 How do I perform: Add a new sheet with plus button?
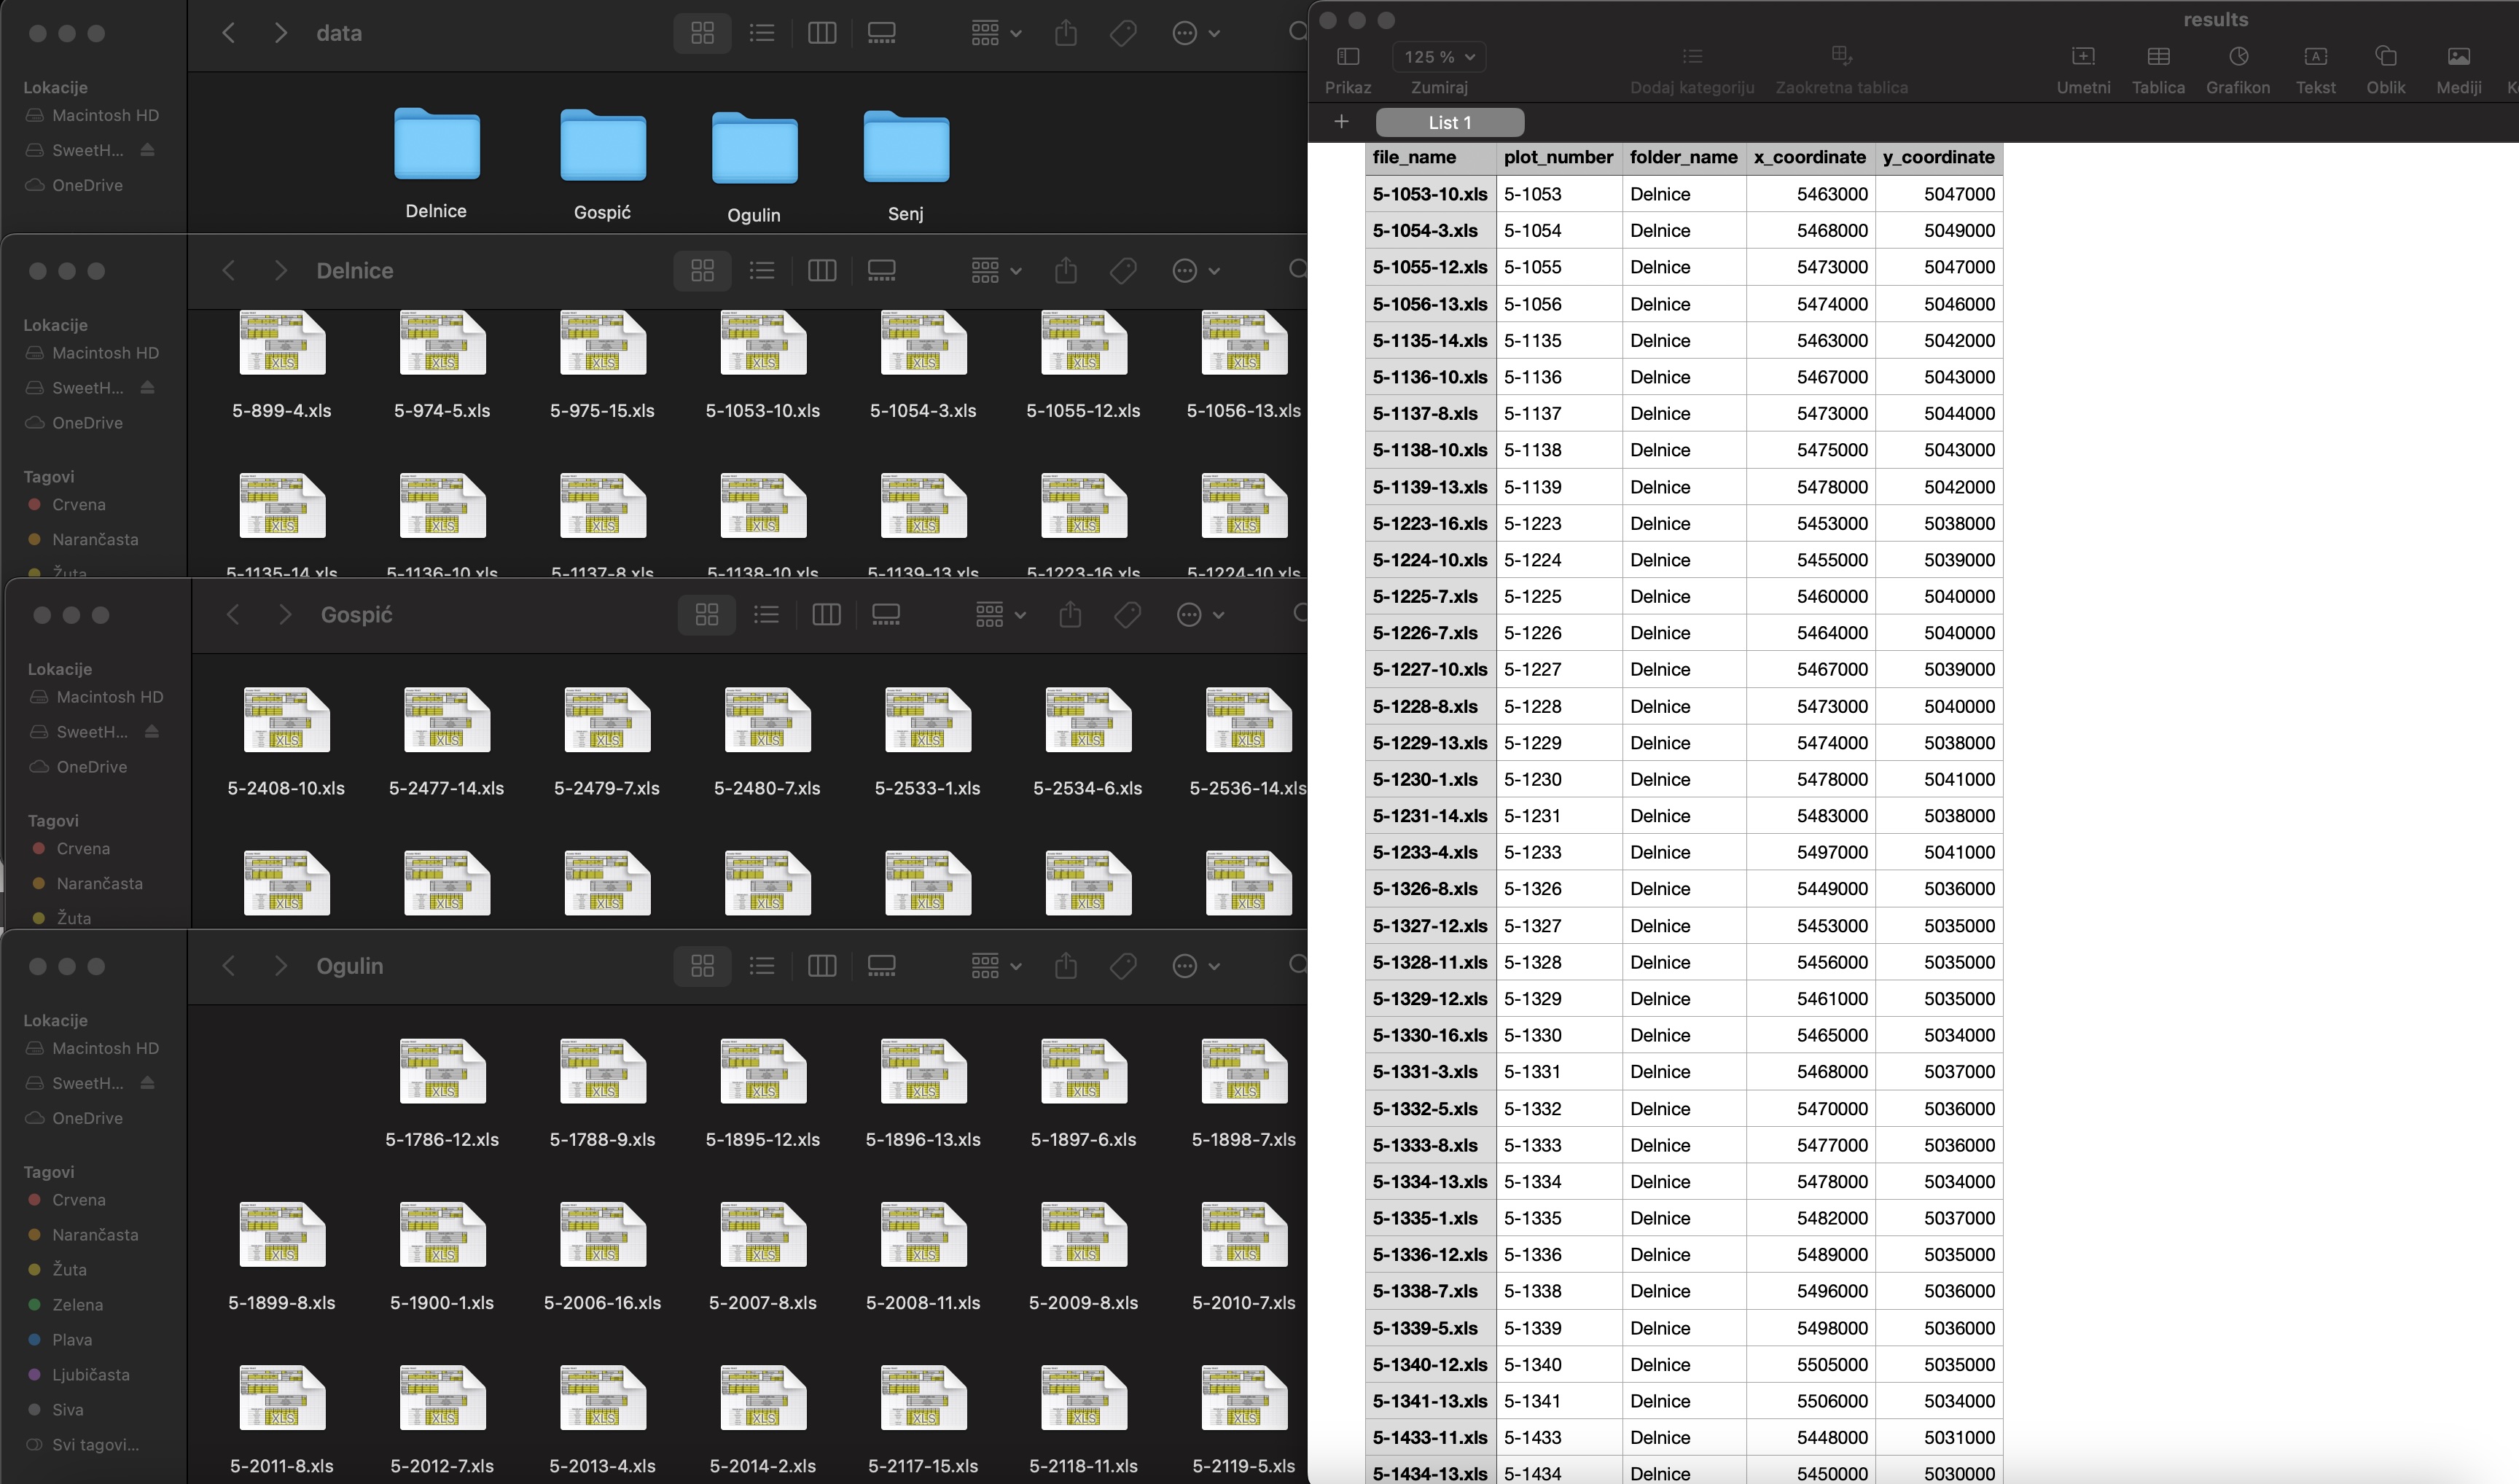[1341, 122]
